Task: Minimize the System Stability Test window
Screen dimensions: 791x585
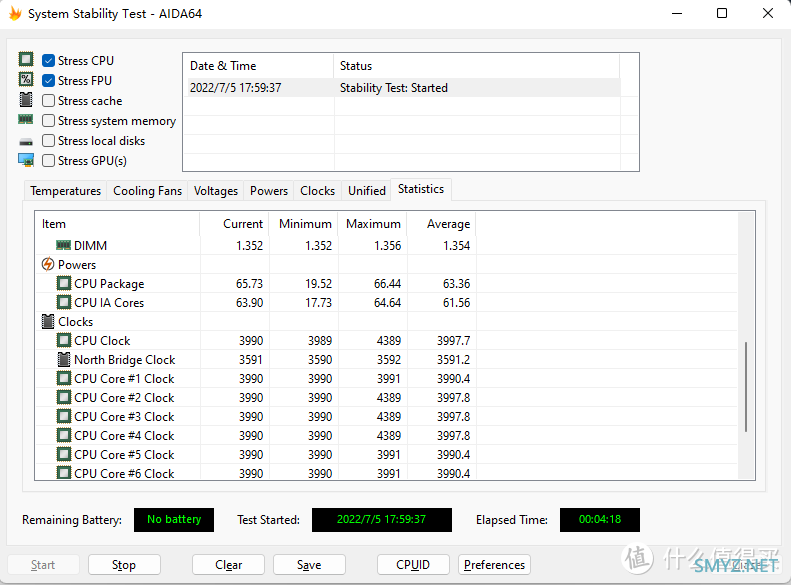Action: pyautogui.click(x=677, y=13)
